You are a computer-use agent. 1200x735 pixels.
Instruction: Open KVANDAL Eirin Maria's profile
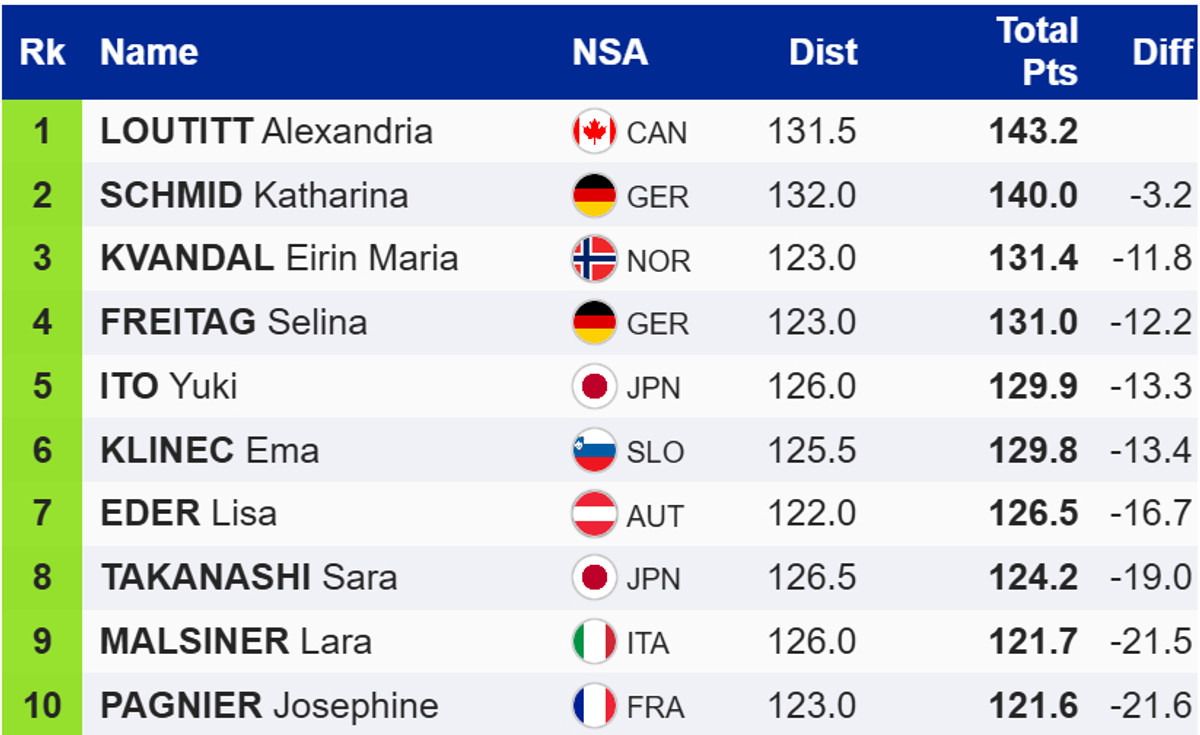tap(279, 259)
